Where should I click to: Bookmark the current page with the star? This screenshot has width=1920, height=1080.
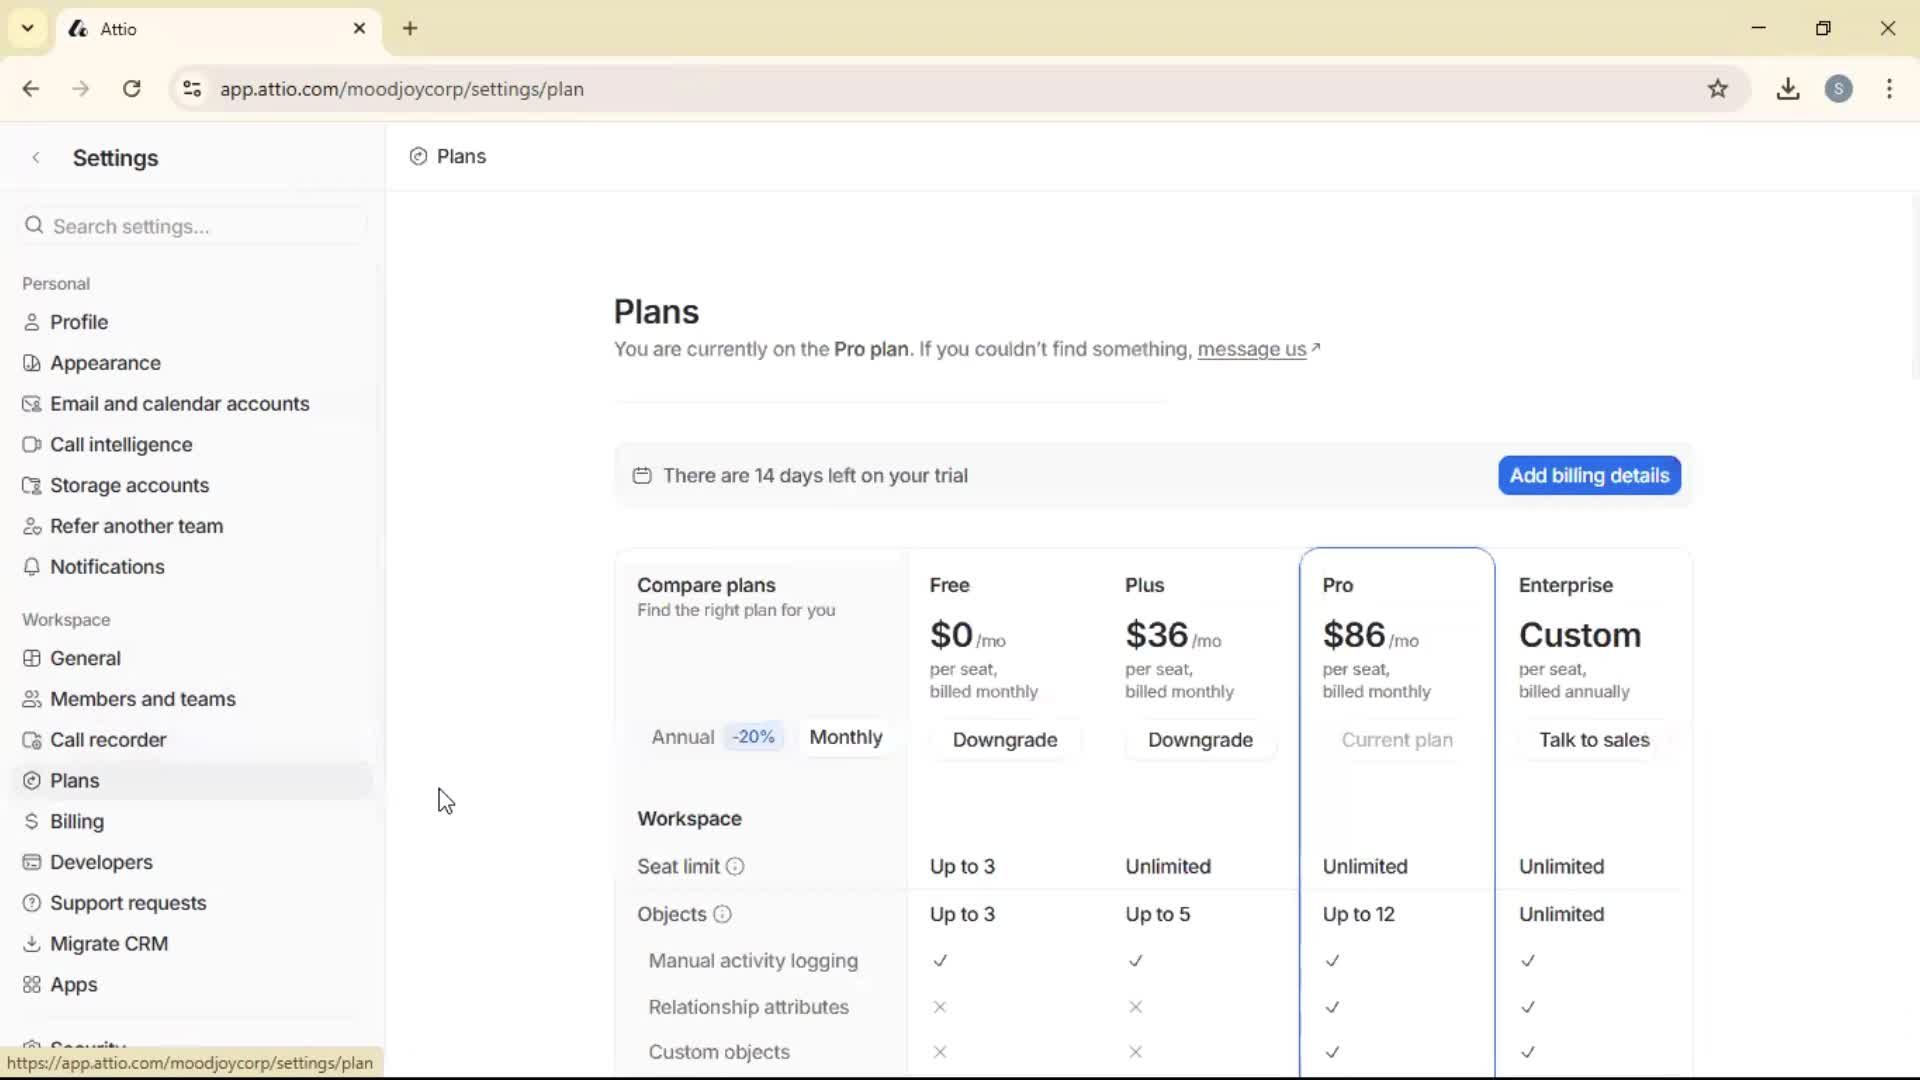pos(1718,88)
